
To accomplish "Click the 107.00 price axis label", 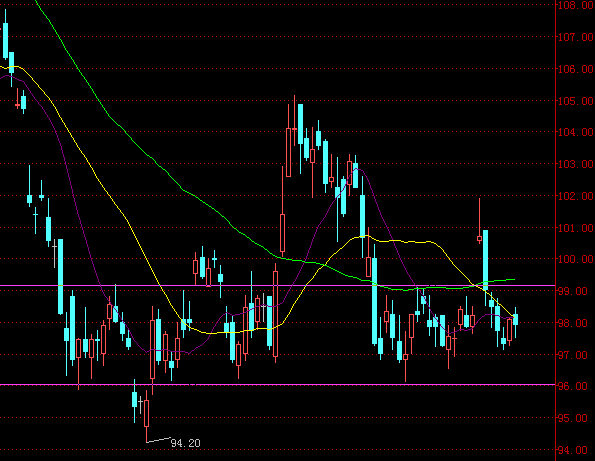I will (576, 37).
